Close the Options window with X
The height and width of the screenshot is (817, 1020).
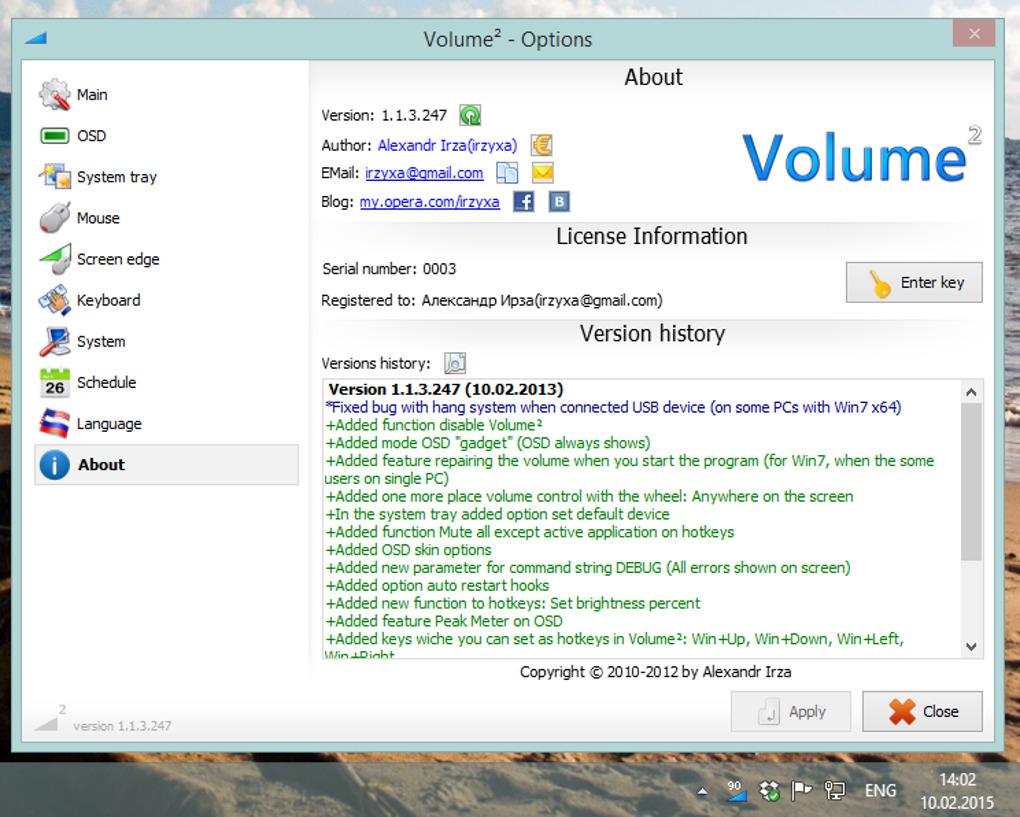(974, 33)
